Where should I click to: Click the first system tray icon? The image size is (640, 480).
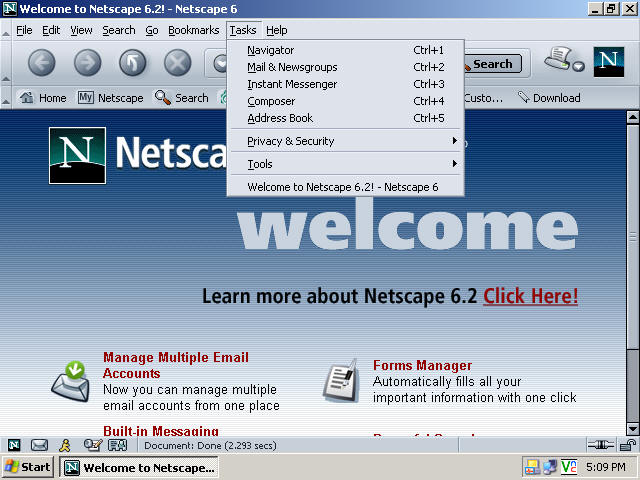click(x=532, y=467)
